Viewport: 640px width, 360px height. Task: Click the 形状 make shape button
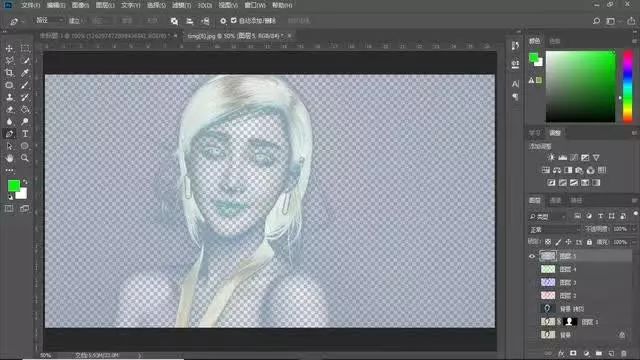[152, 20]
